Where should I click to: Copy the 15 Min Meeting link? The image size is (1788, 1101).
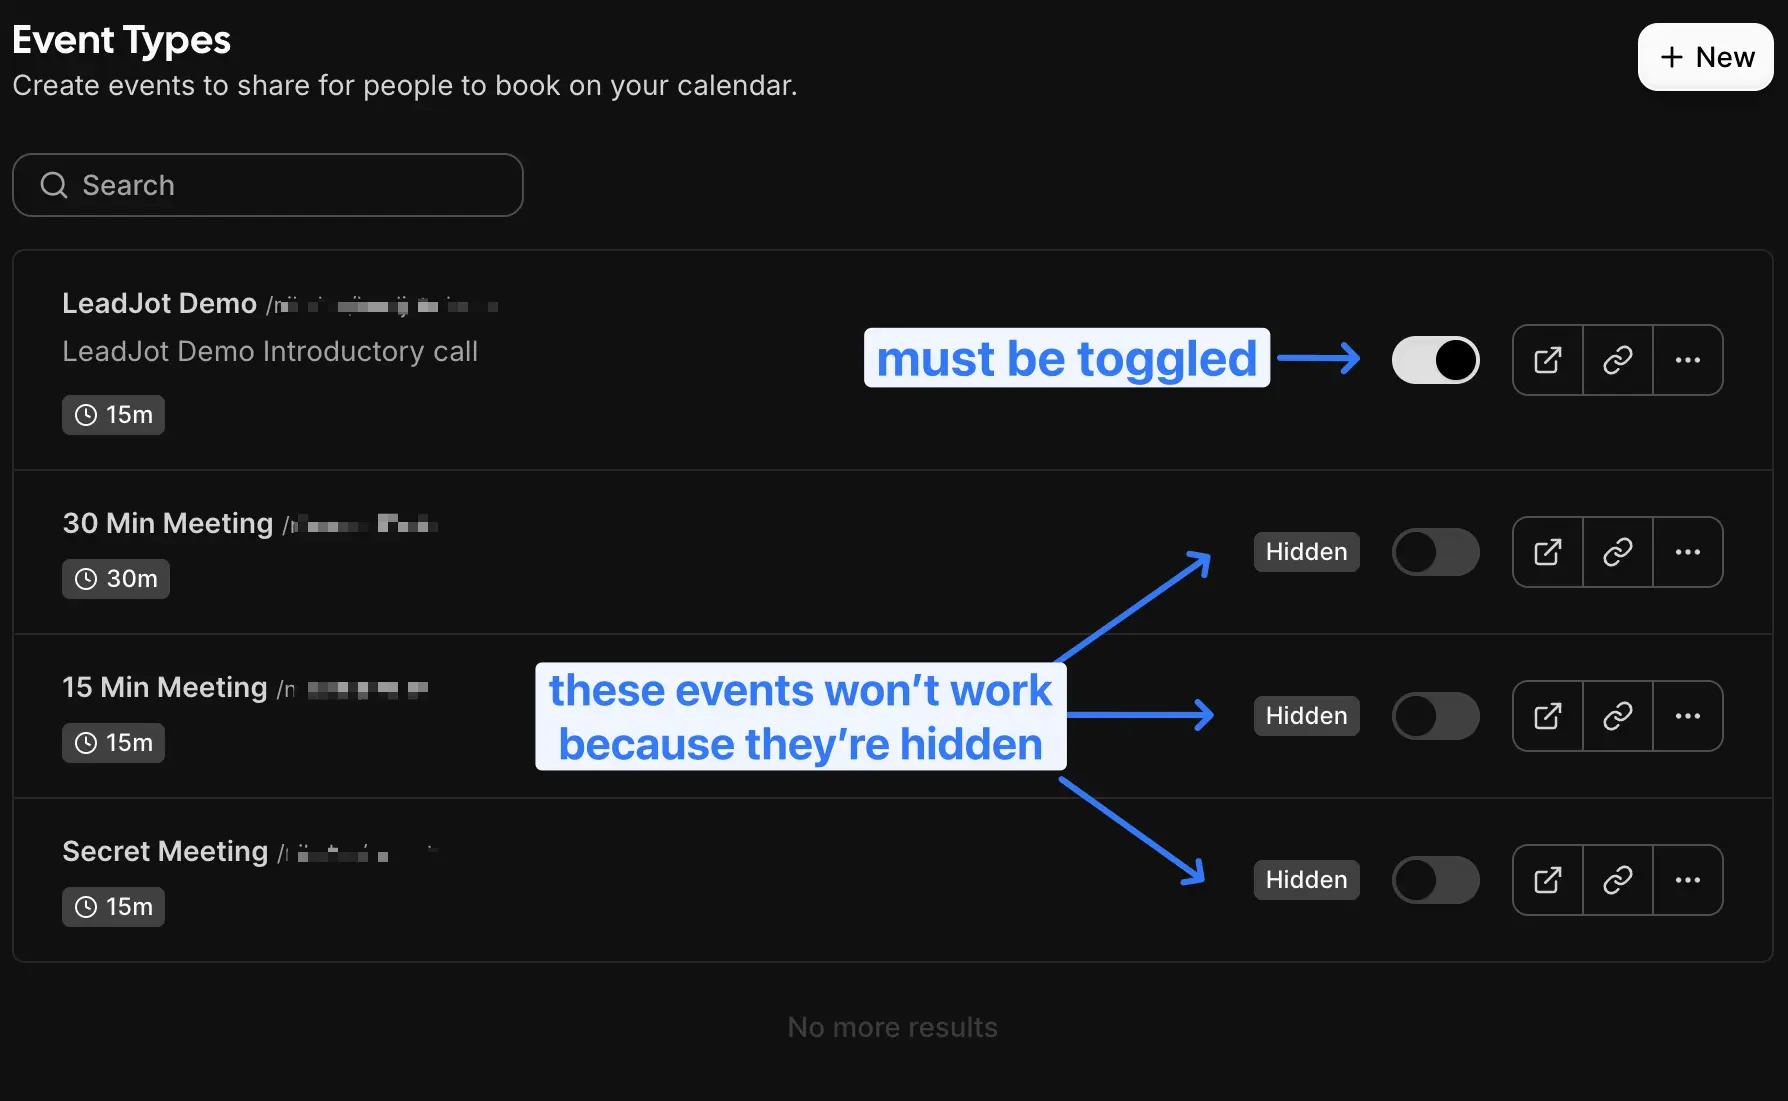tap(1617, 715)
